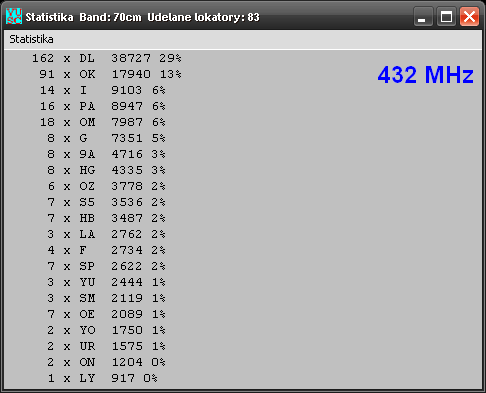This screenshot has height=393, width=486.
Task: Select the row '2 x ON 1204 0%'
Action: click(x=106, y=362)
